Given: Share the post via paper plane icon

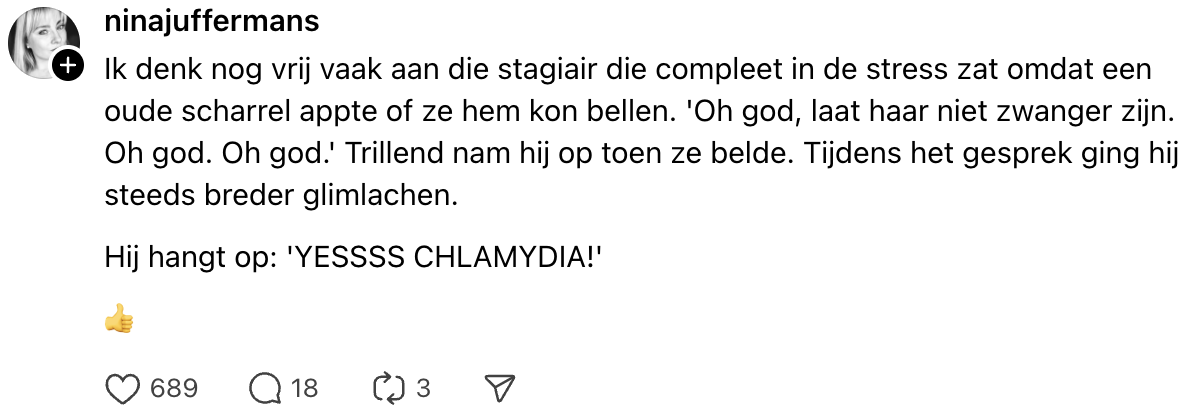Looking at the screenshot, I should pos(498,388).
